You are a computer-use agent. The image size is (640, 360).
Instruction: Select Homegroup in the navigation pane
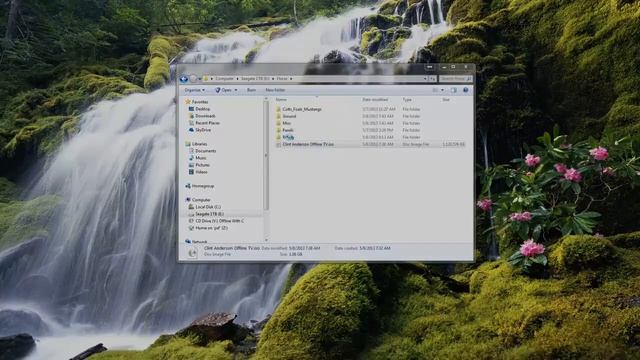click(200, 186)
